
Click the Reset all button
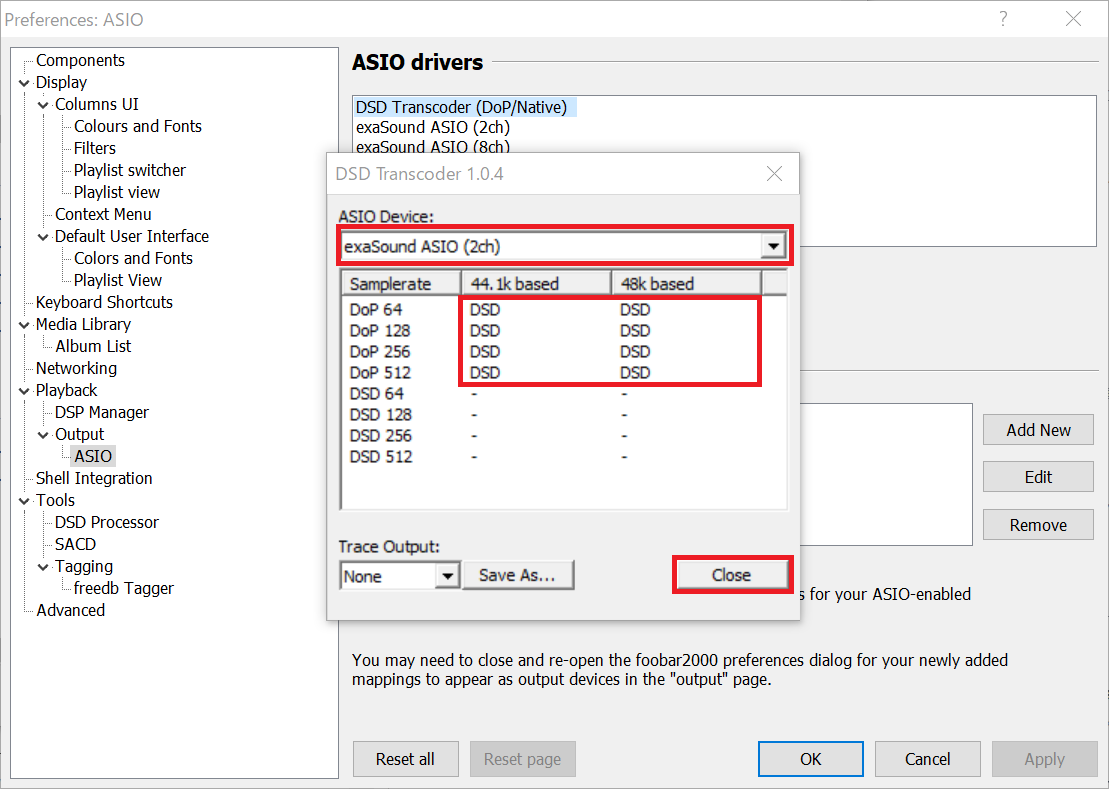(405, 759)
